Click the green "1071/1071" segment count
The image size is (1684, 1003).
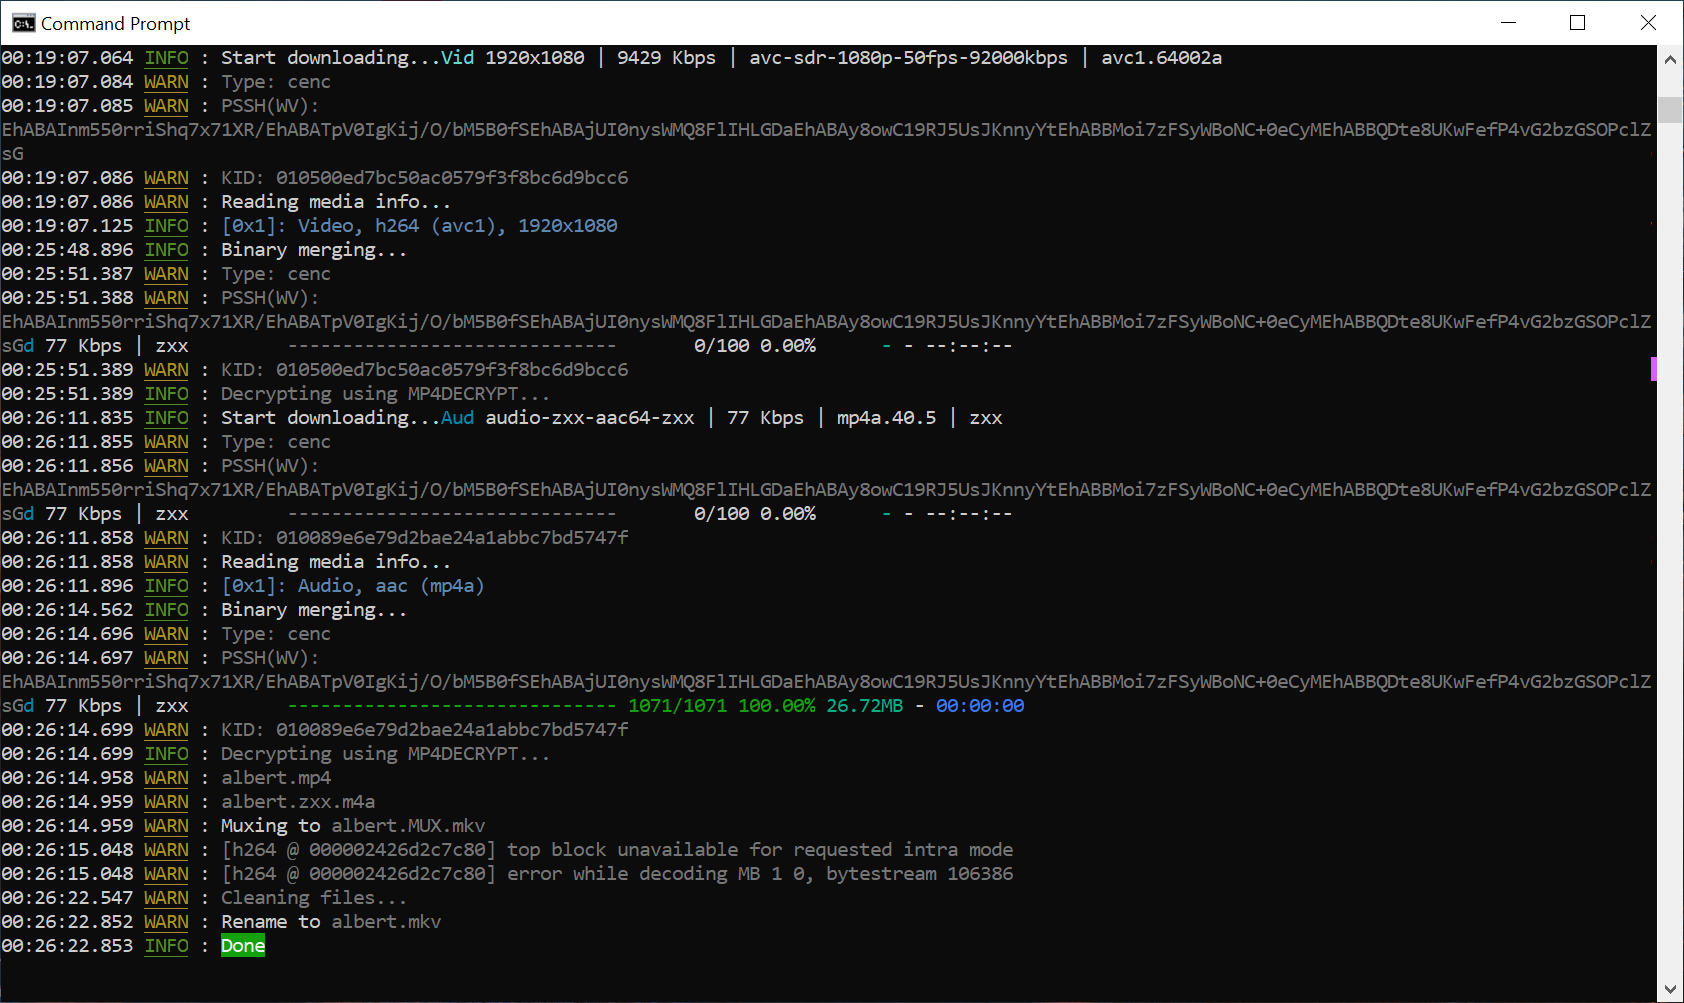pyautogui.click(x=677, y=706)
